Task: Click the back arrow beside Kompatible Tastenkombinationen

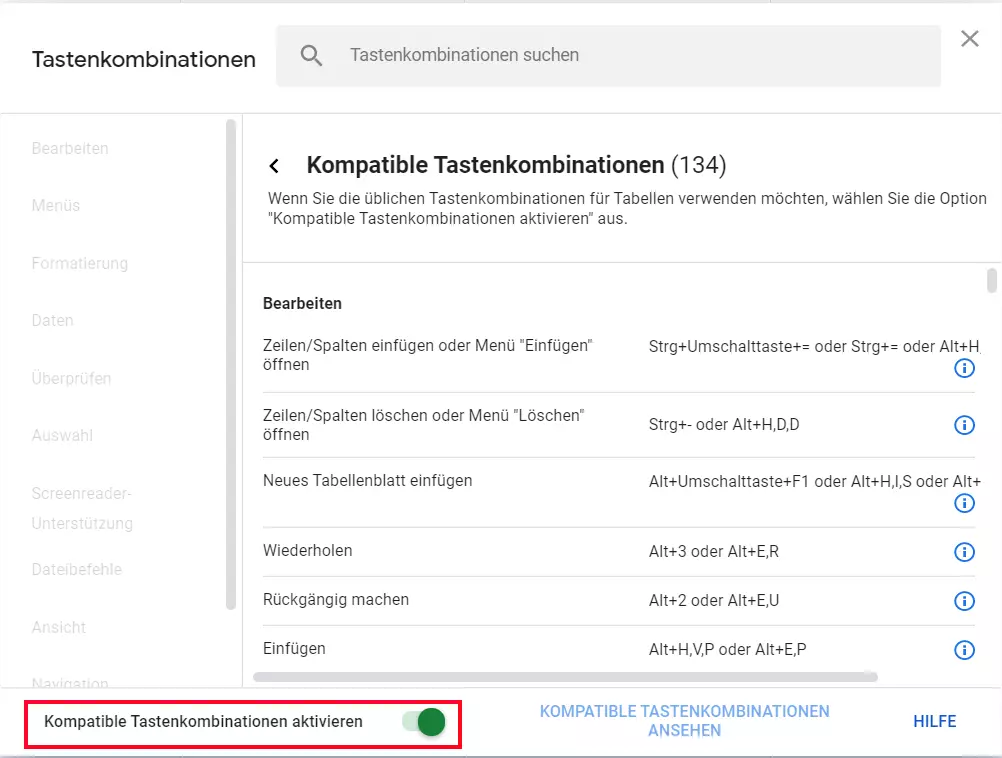Action: pos(274,166)
